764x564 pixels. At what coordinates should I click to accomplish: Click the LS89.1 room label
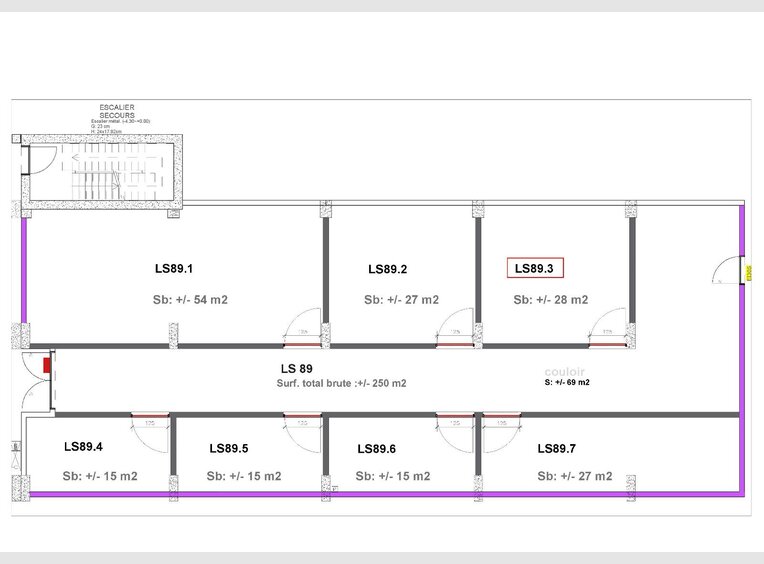point(173,268)
